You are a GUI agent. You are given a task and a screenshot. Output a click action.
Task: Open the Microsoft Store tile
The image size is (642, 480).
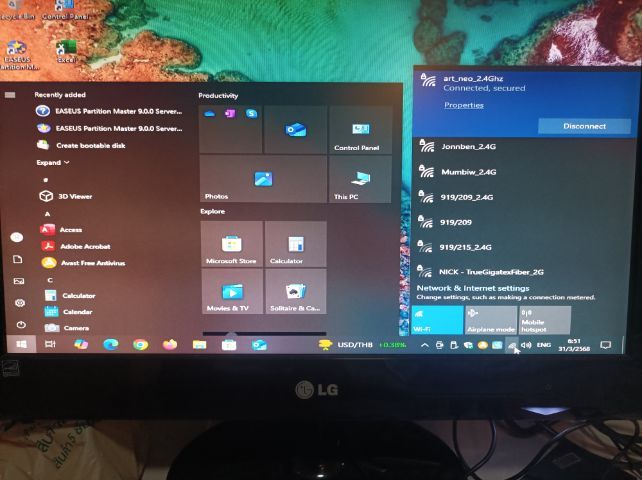coord(231,245)
